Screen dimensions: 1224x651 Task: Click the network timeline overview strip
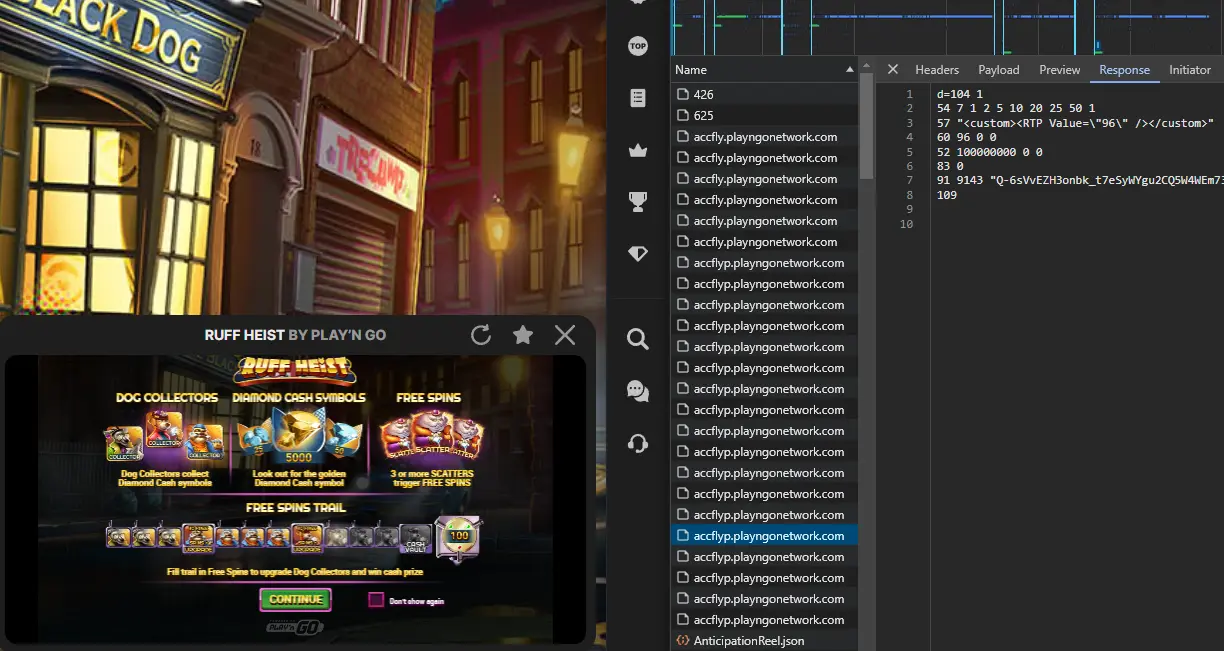click(947, 27)
